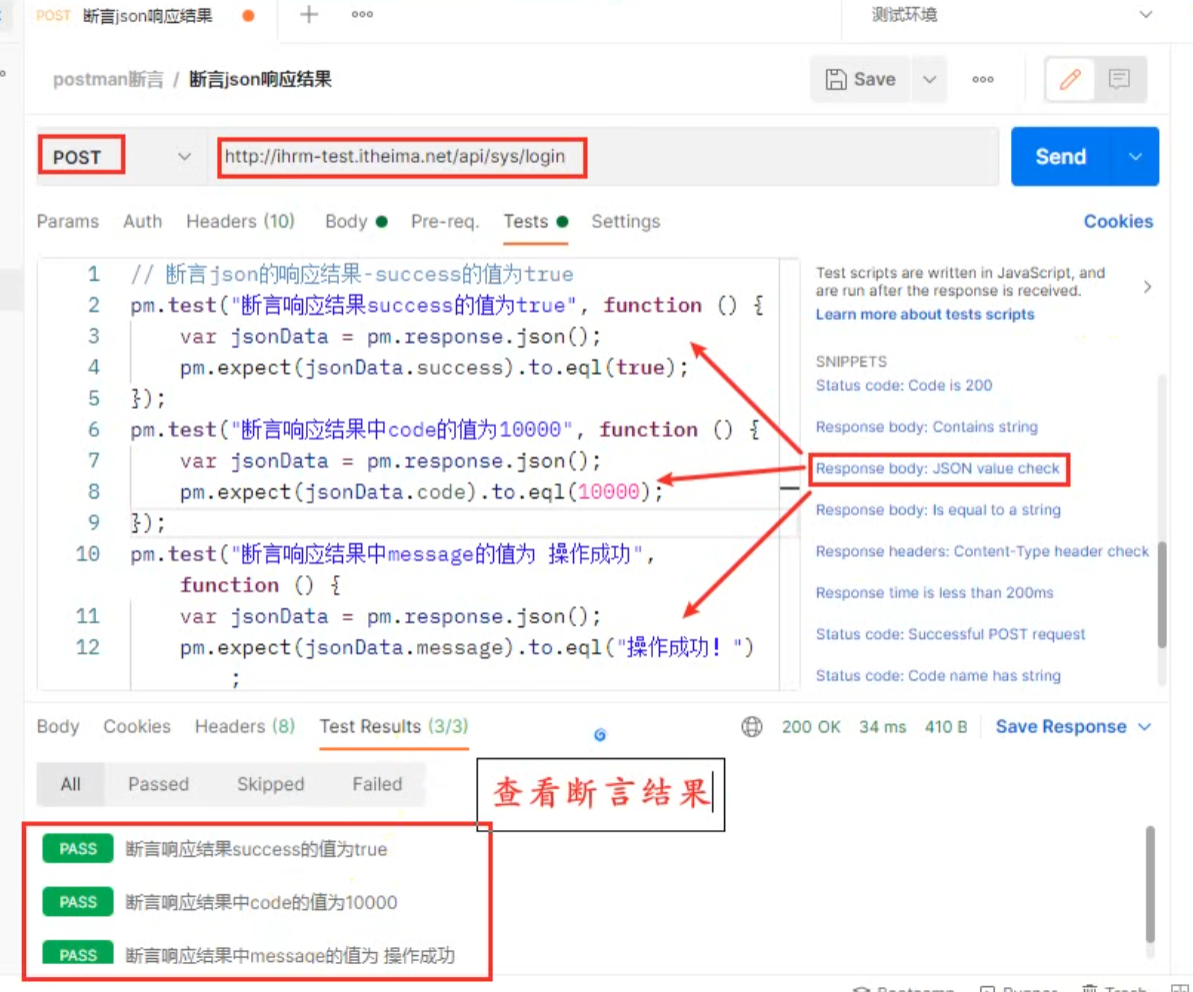Filter test results by Passed
Viewport: 1193px width, 992px height.
coord(158,785)
